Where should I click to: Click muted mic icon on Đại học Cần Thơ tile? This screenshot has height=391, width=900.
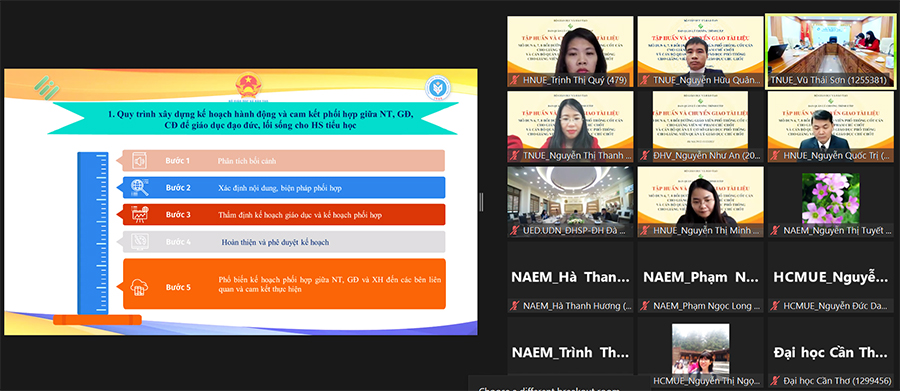click(x=775, y=380)
